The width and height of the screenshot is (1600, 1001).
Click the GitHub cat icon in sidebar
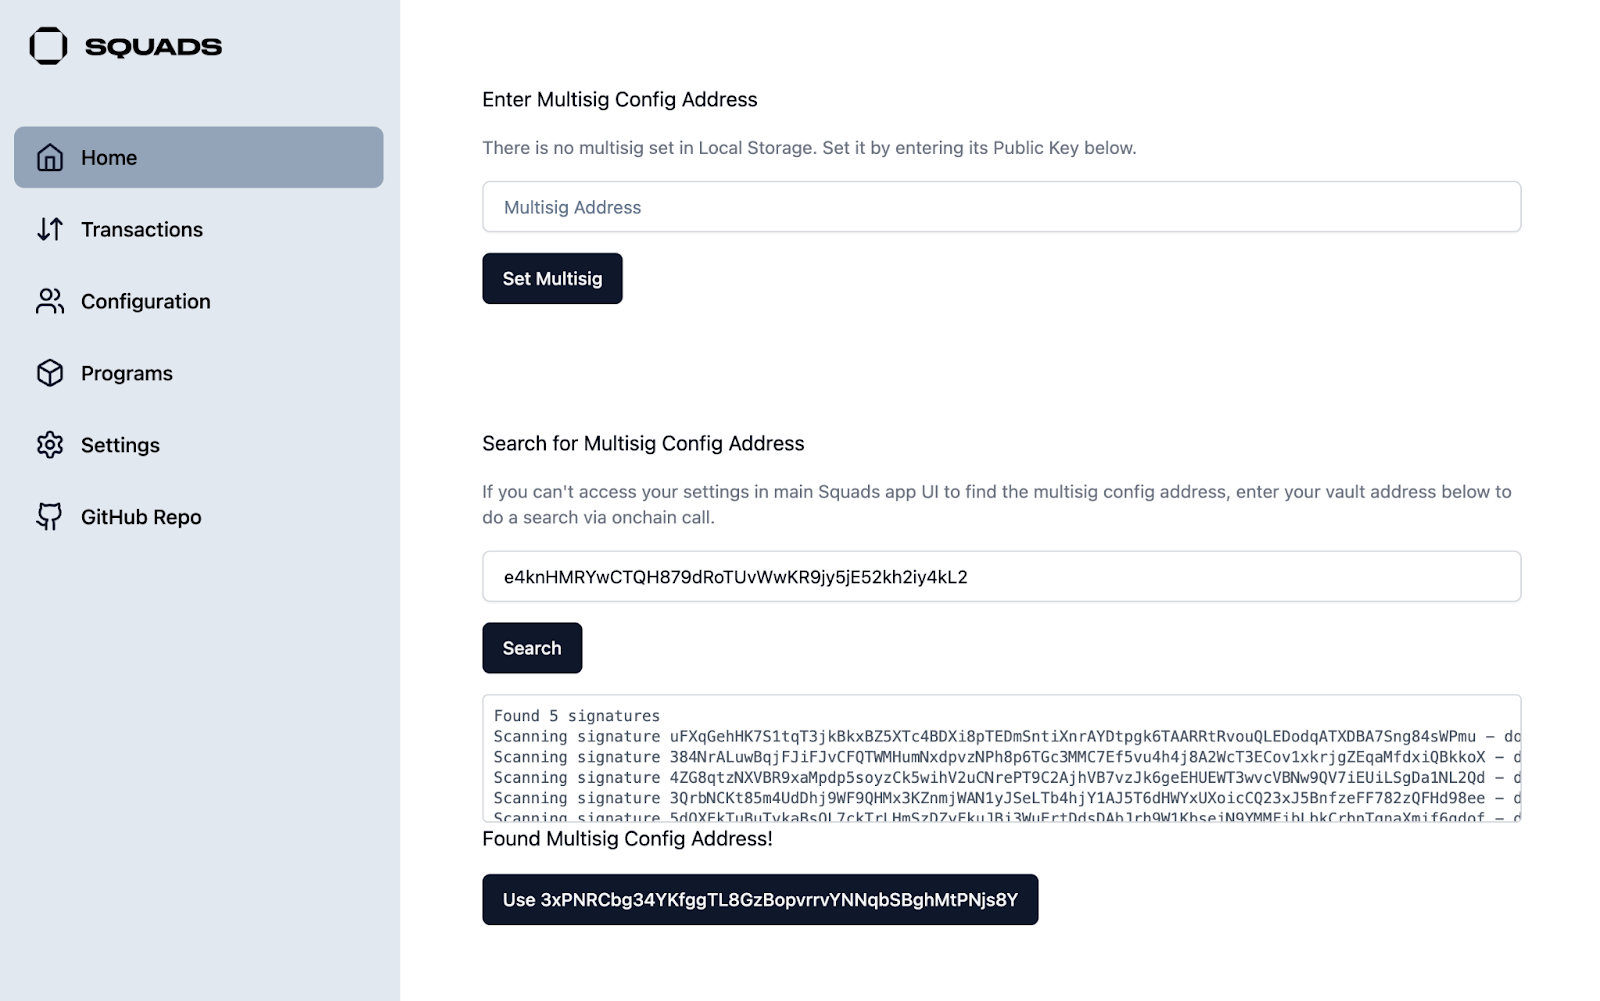50,517
